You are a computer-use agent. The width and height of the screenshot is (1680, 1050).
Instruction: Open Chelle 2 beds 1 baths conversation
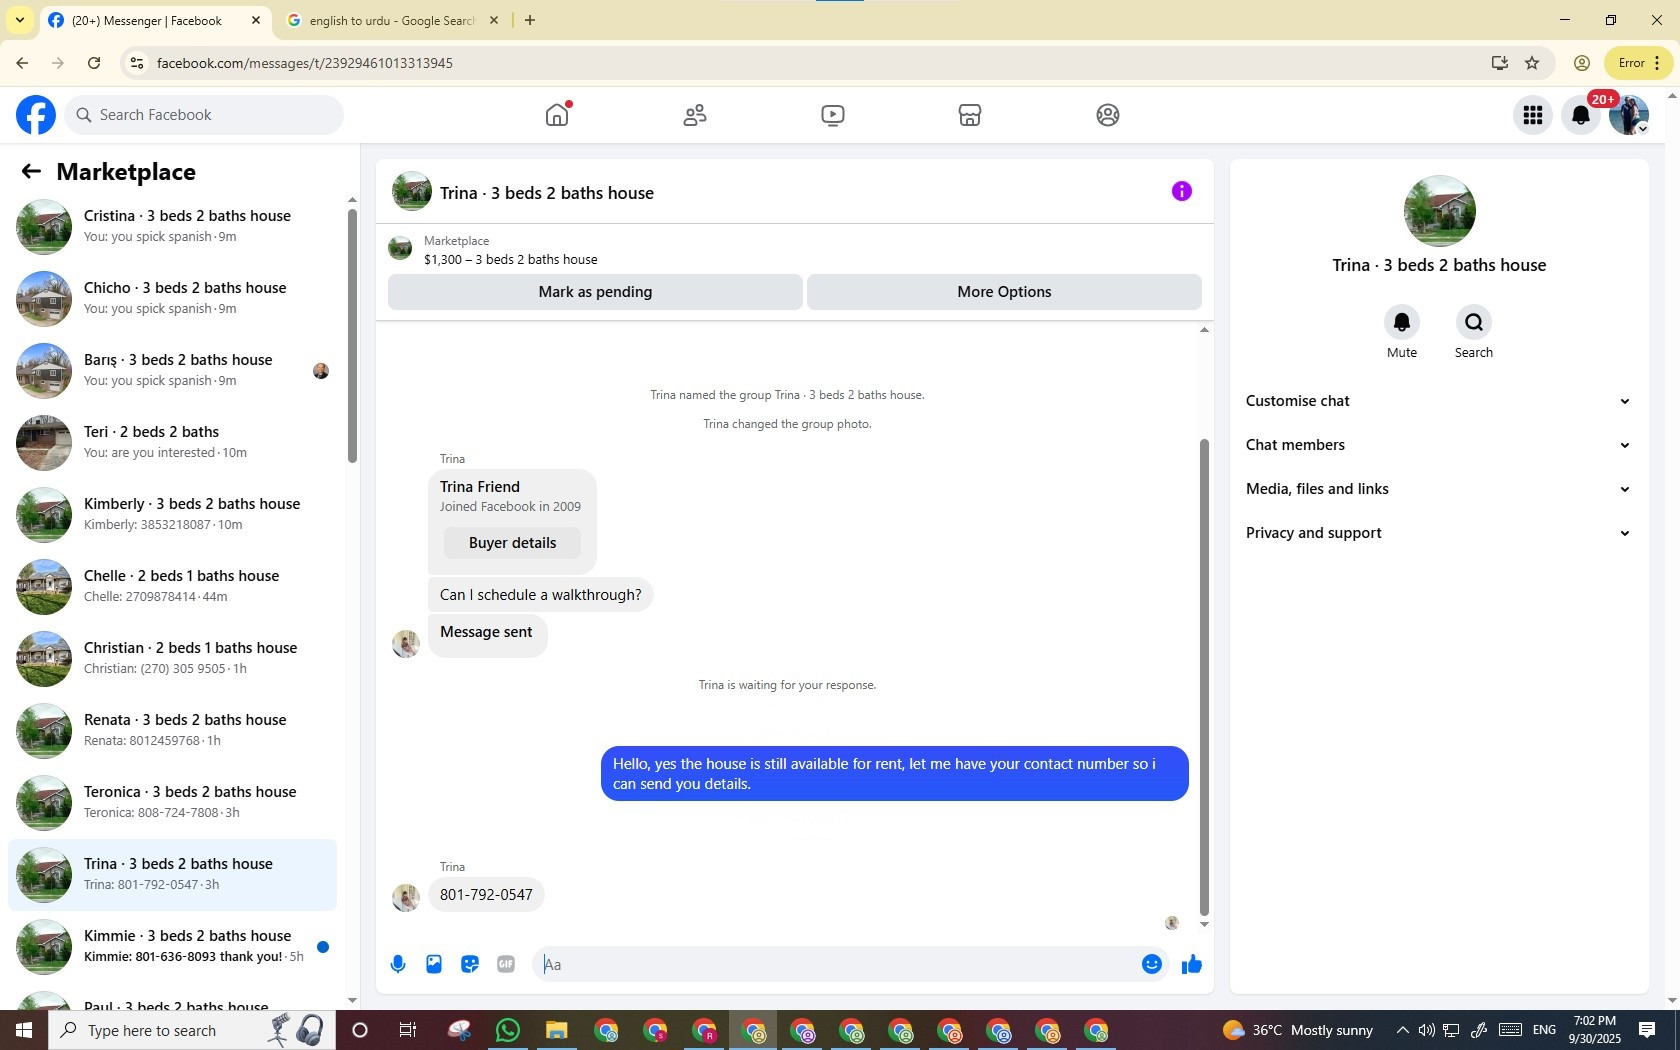[x=172, y=586]
